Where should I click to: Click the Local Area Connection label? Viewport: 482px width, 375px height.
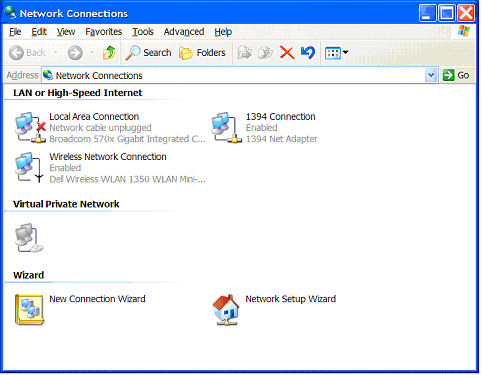(x=94, y=117)
